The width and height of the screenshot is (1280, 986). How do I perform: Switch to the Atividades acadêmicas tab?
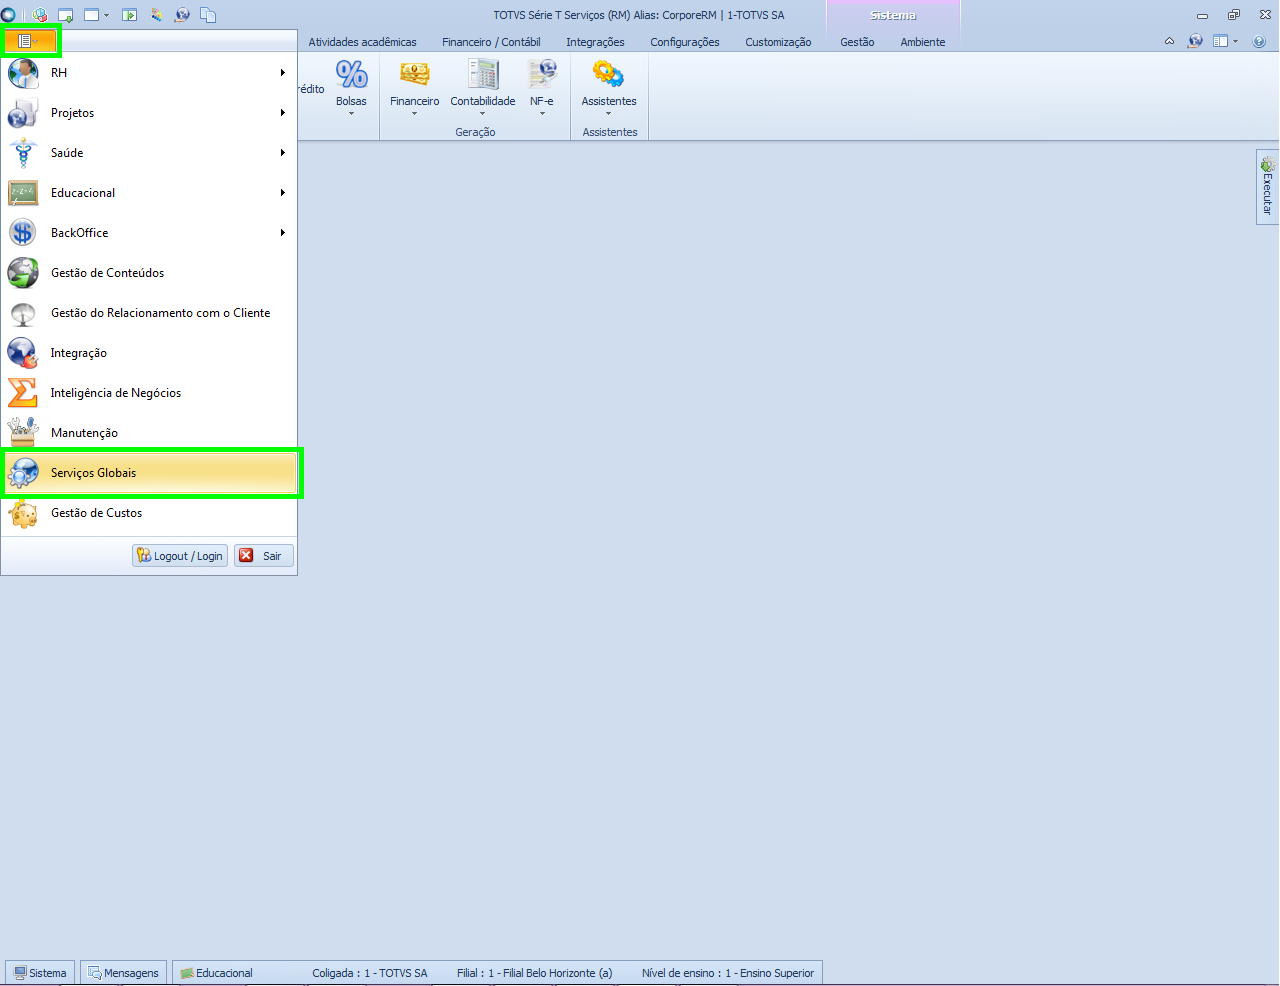pos(362,42)
